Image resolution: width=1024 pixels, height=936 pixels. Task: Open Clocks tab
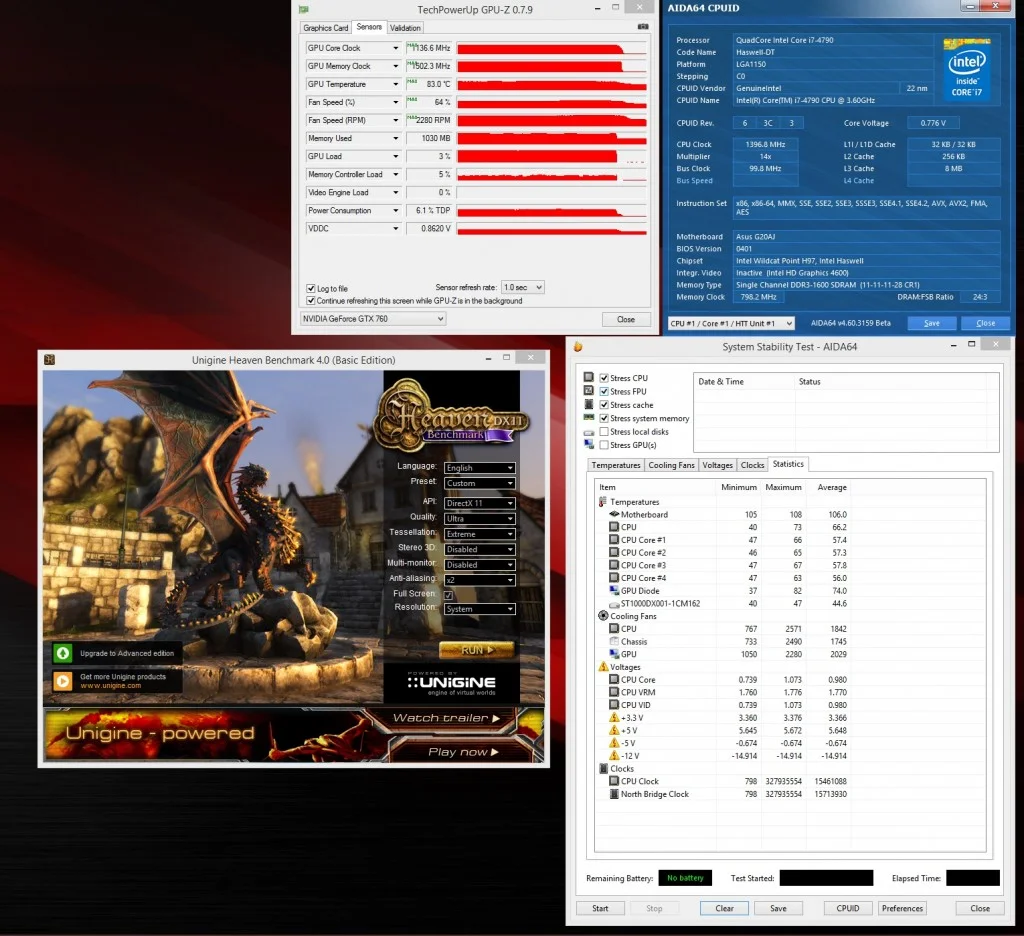pos(752,465)
